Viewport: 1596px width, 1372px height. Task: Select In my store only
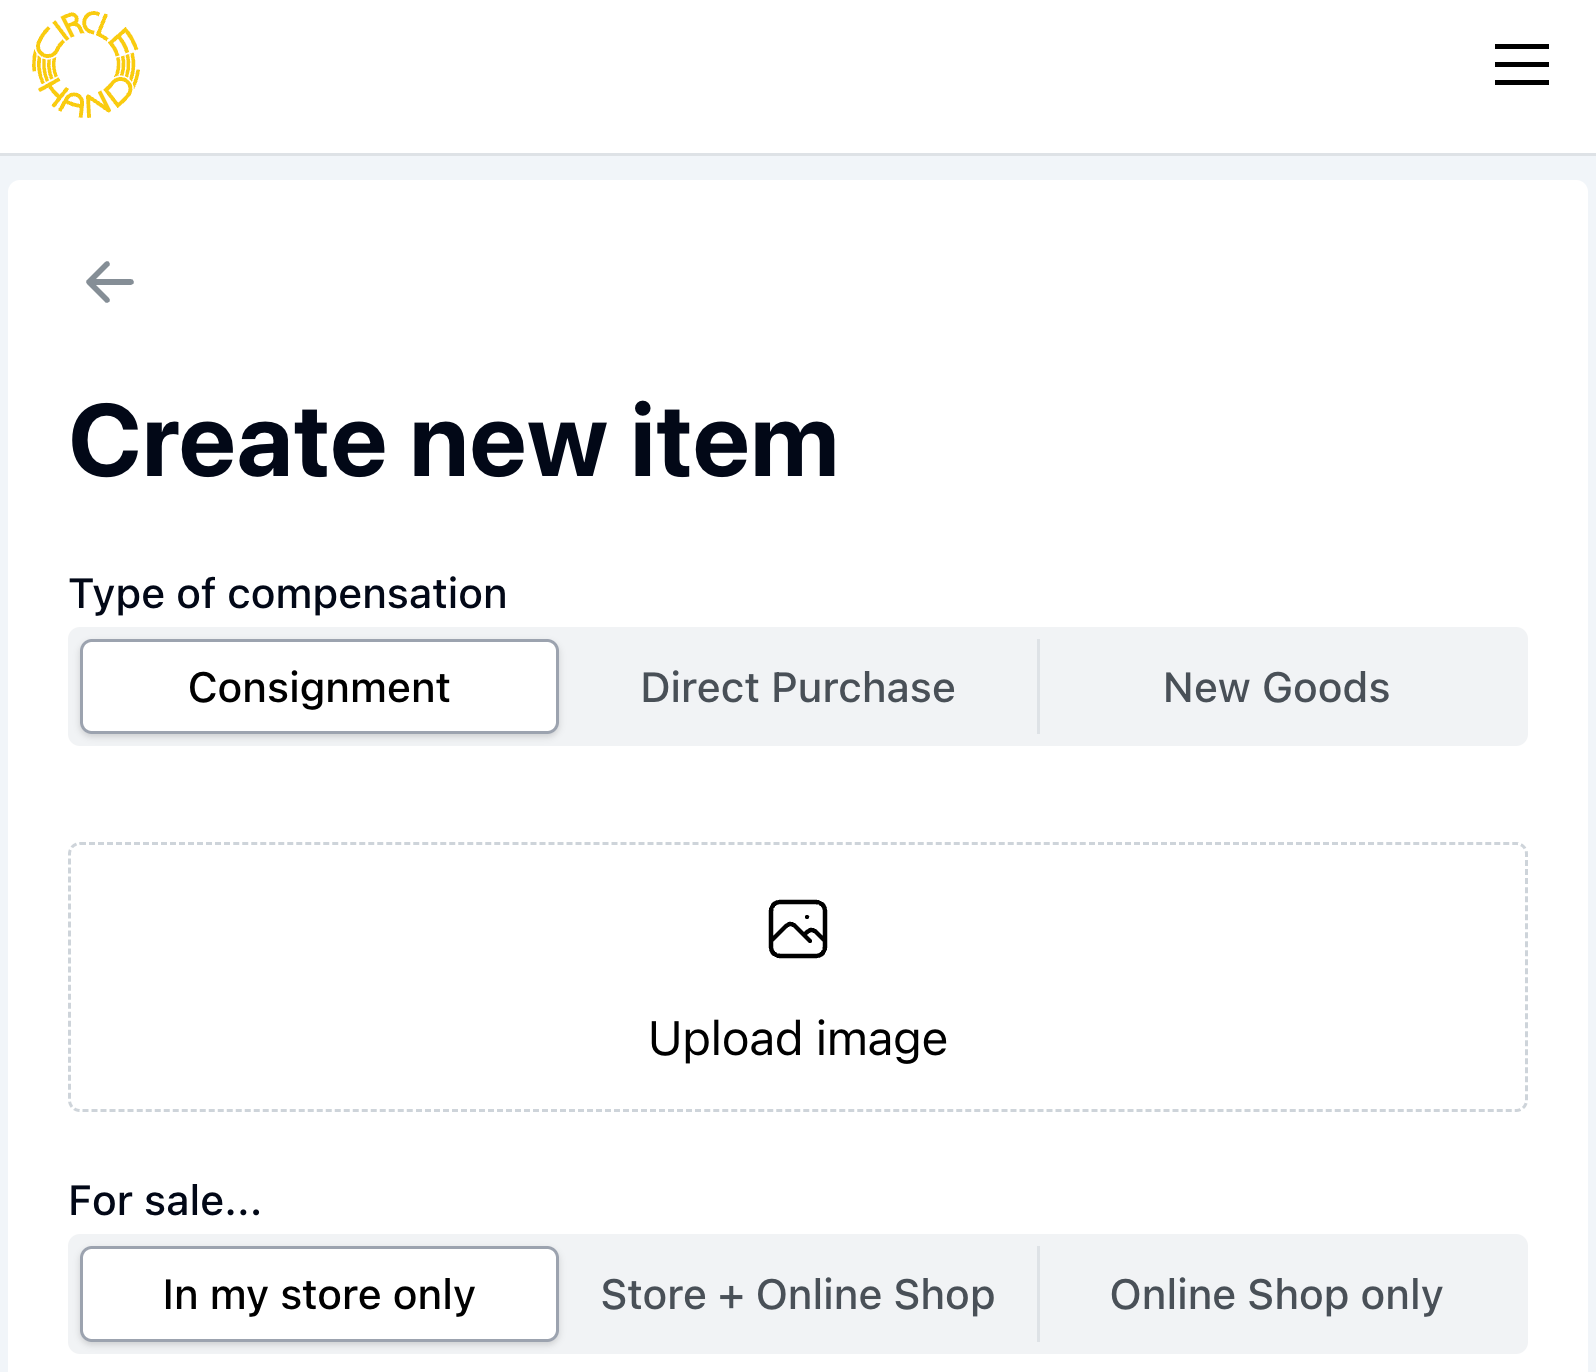319,1294
